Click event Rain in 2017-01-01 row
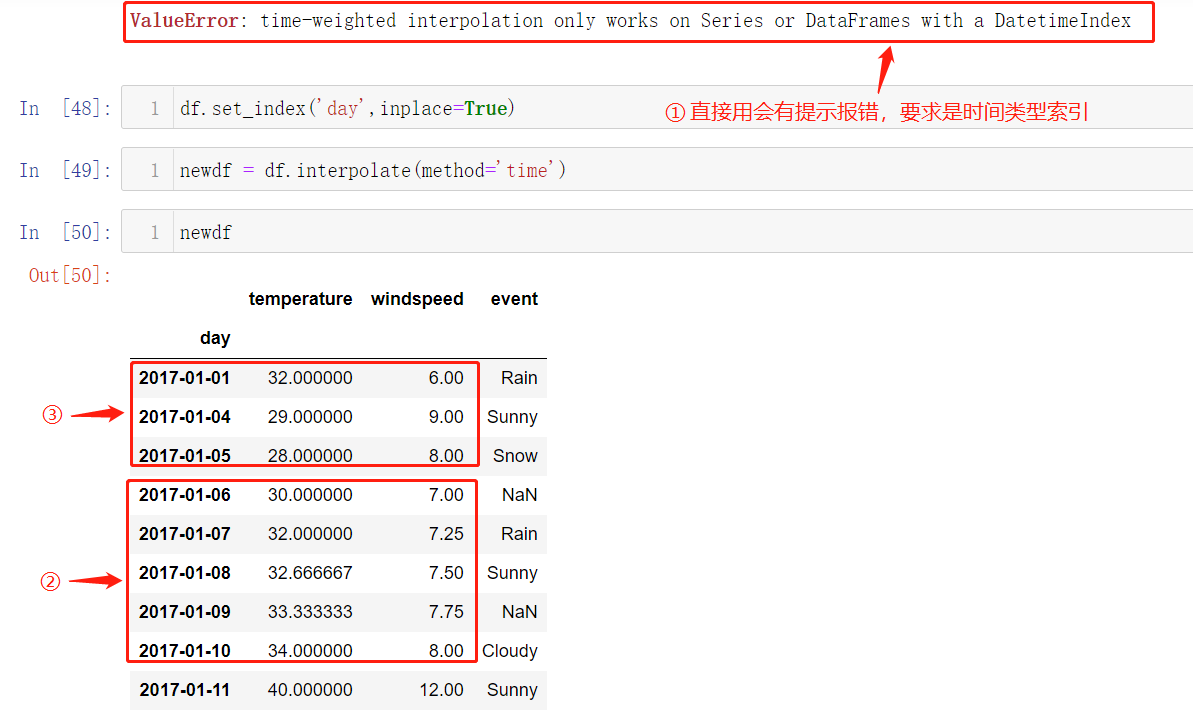This screenshot has width=1193, height=715. (519, 378)
